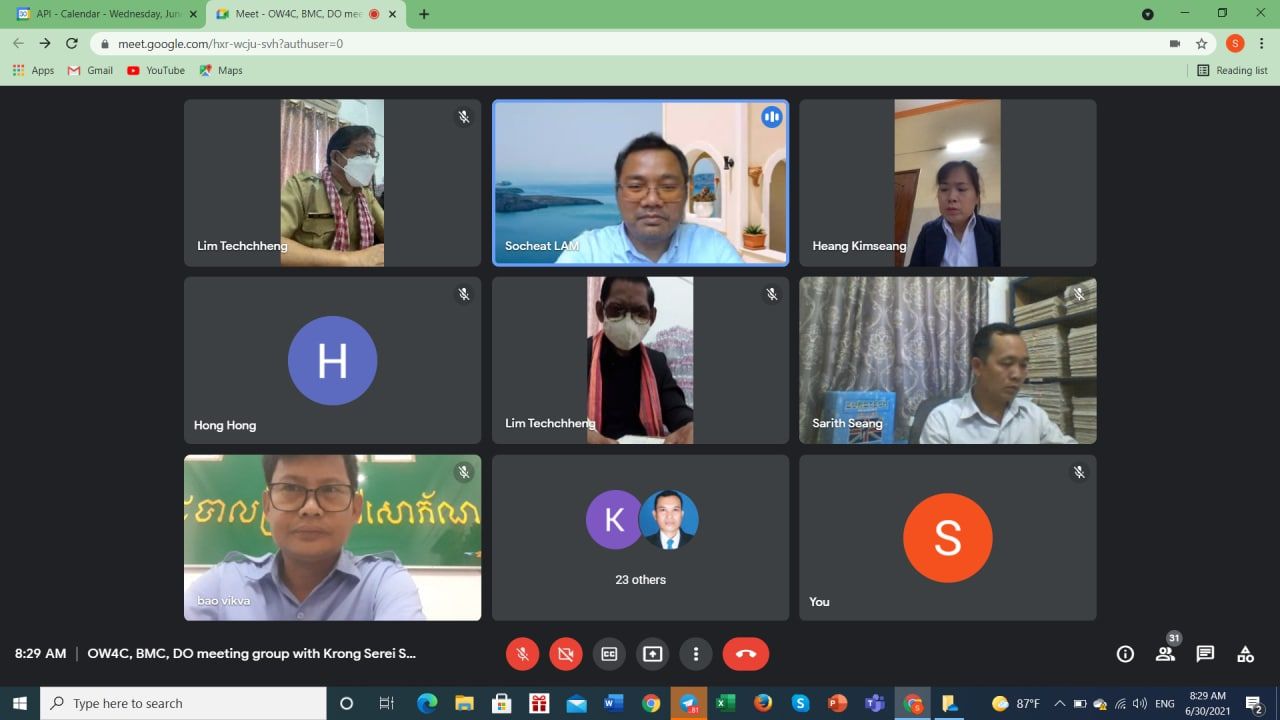
Task: Reload the Meet page
Action: coord(72,43)
